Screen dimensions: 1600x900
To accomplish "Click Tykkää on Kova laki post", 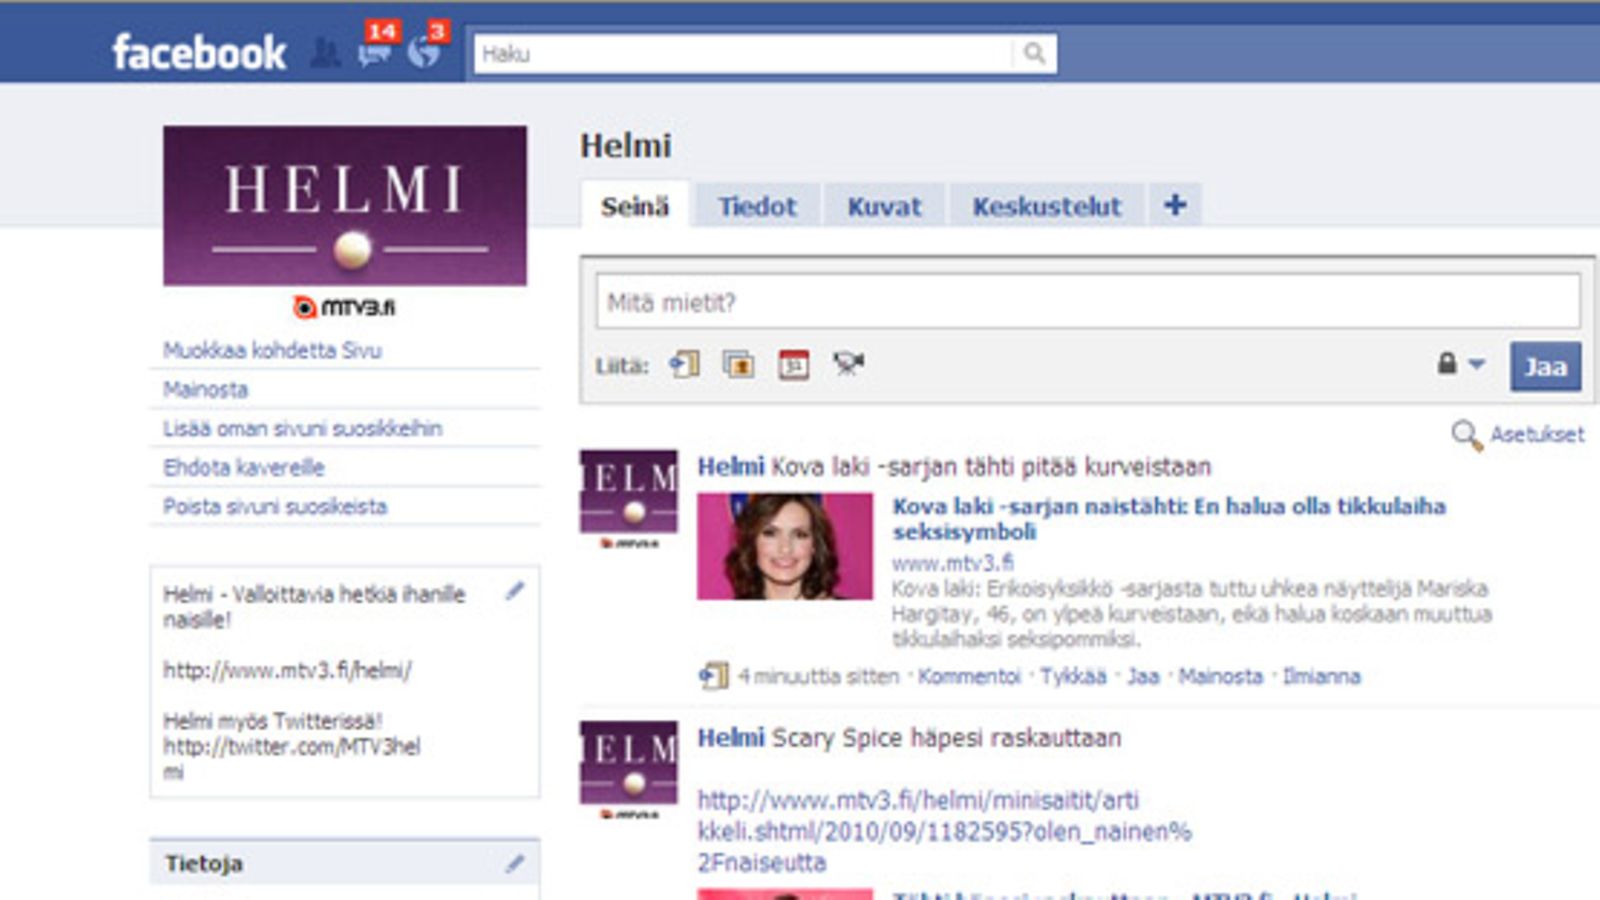I will coord(1073,676).
